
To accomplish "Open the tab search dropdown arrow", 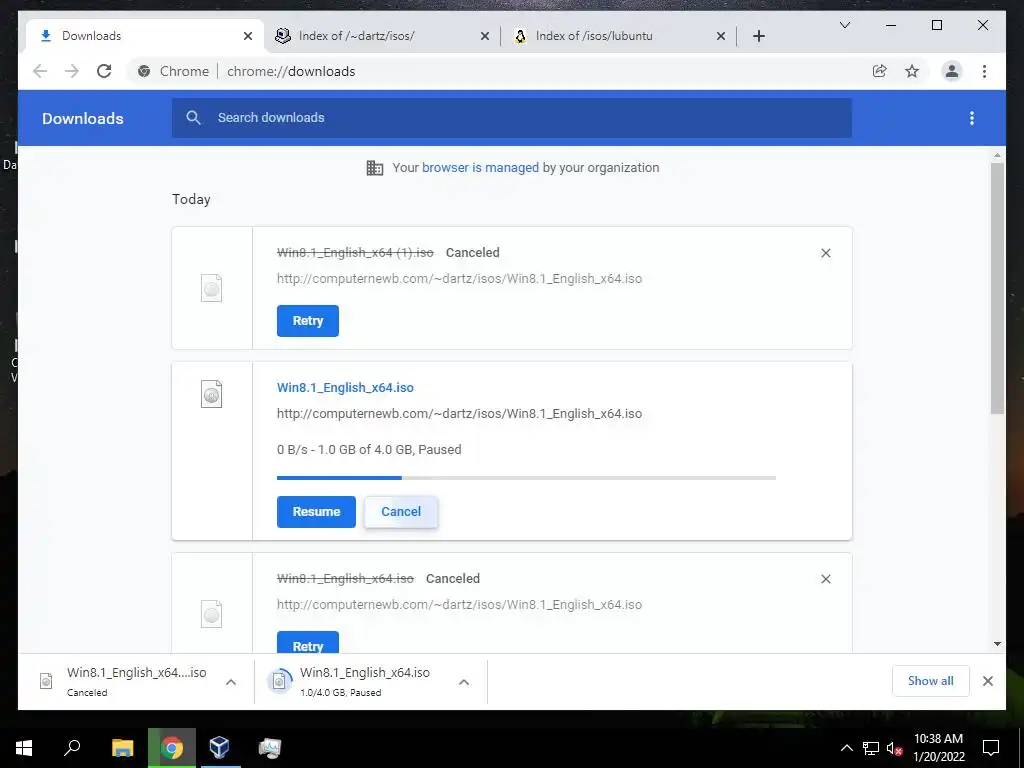I will click(x=844, y=25).
